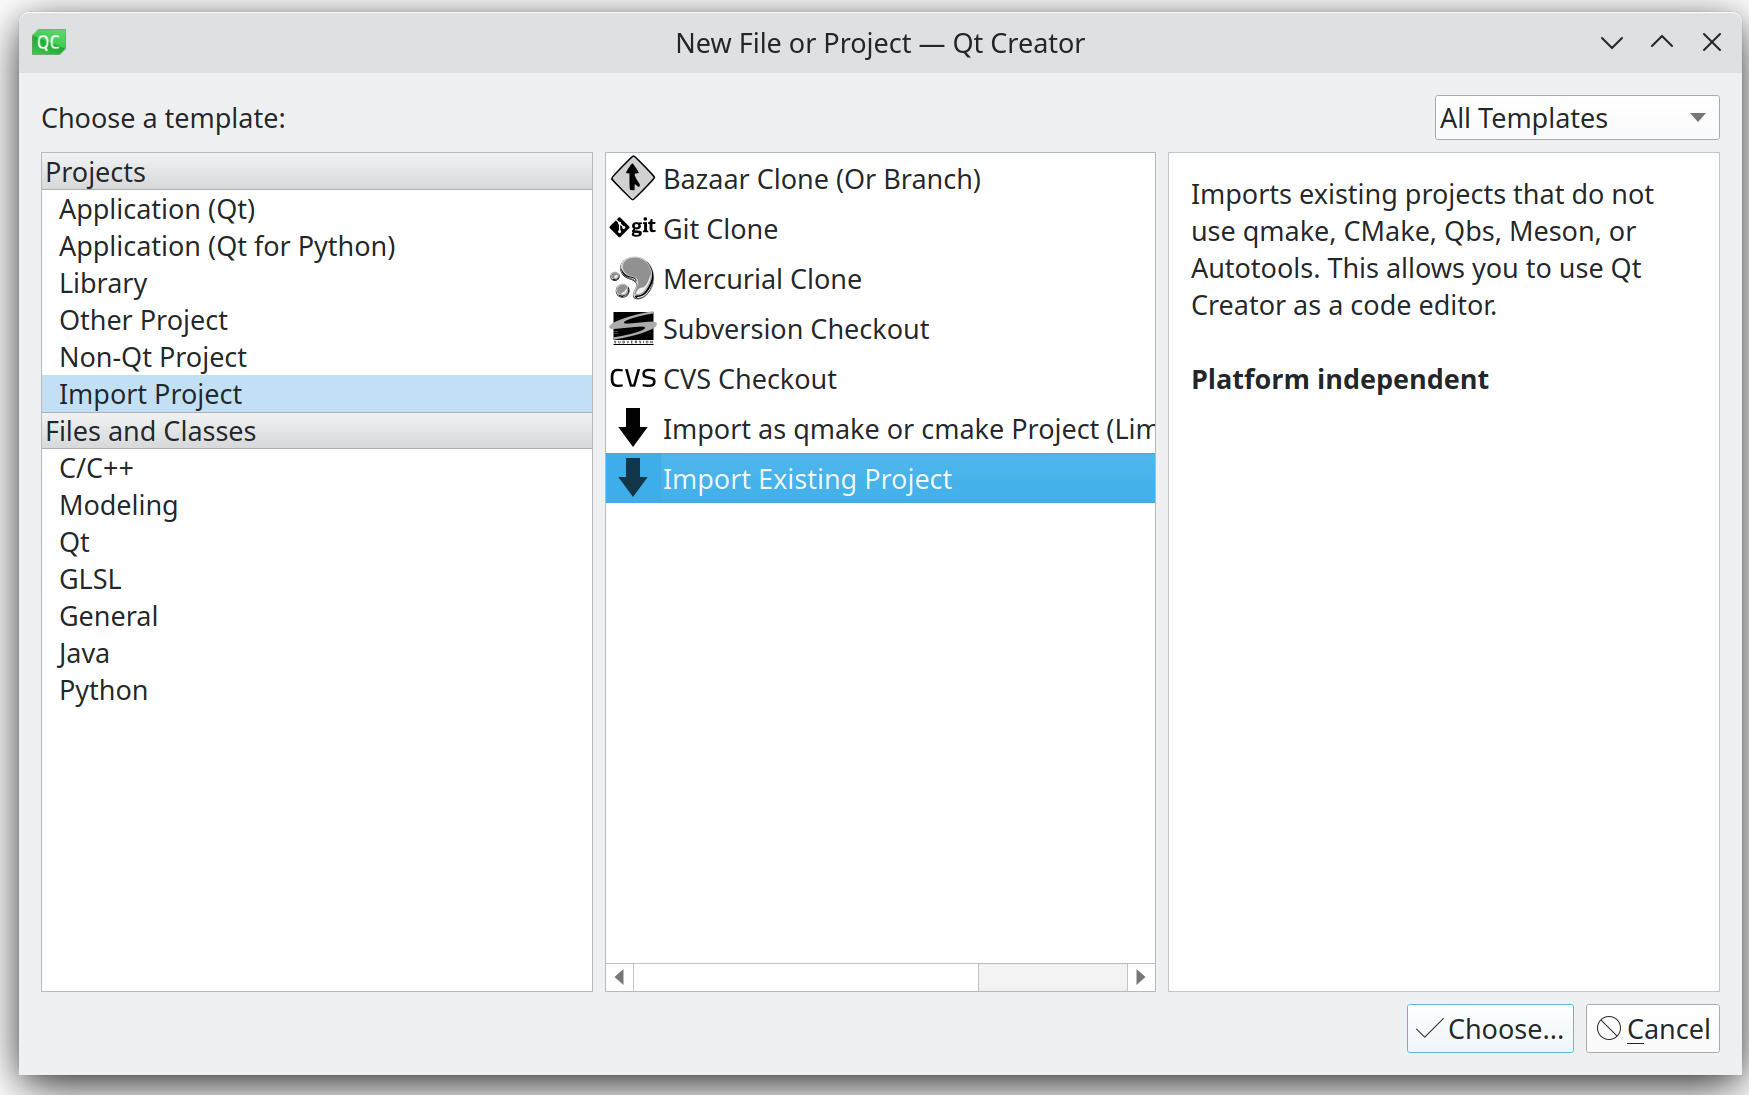Image resolution: width=1749 pixels, height=1095 pixels.
Task: Select the Files and Classes section header
Action: 150,431
